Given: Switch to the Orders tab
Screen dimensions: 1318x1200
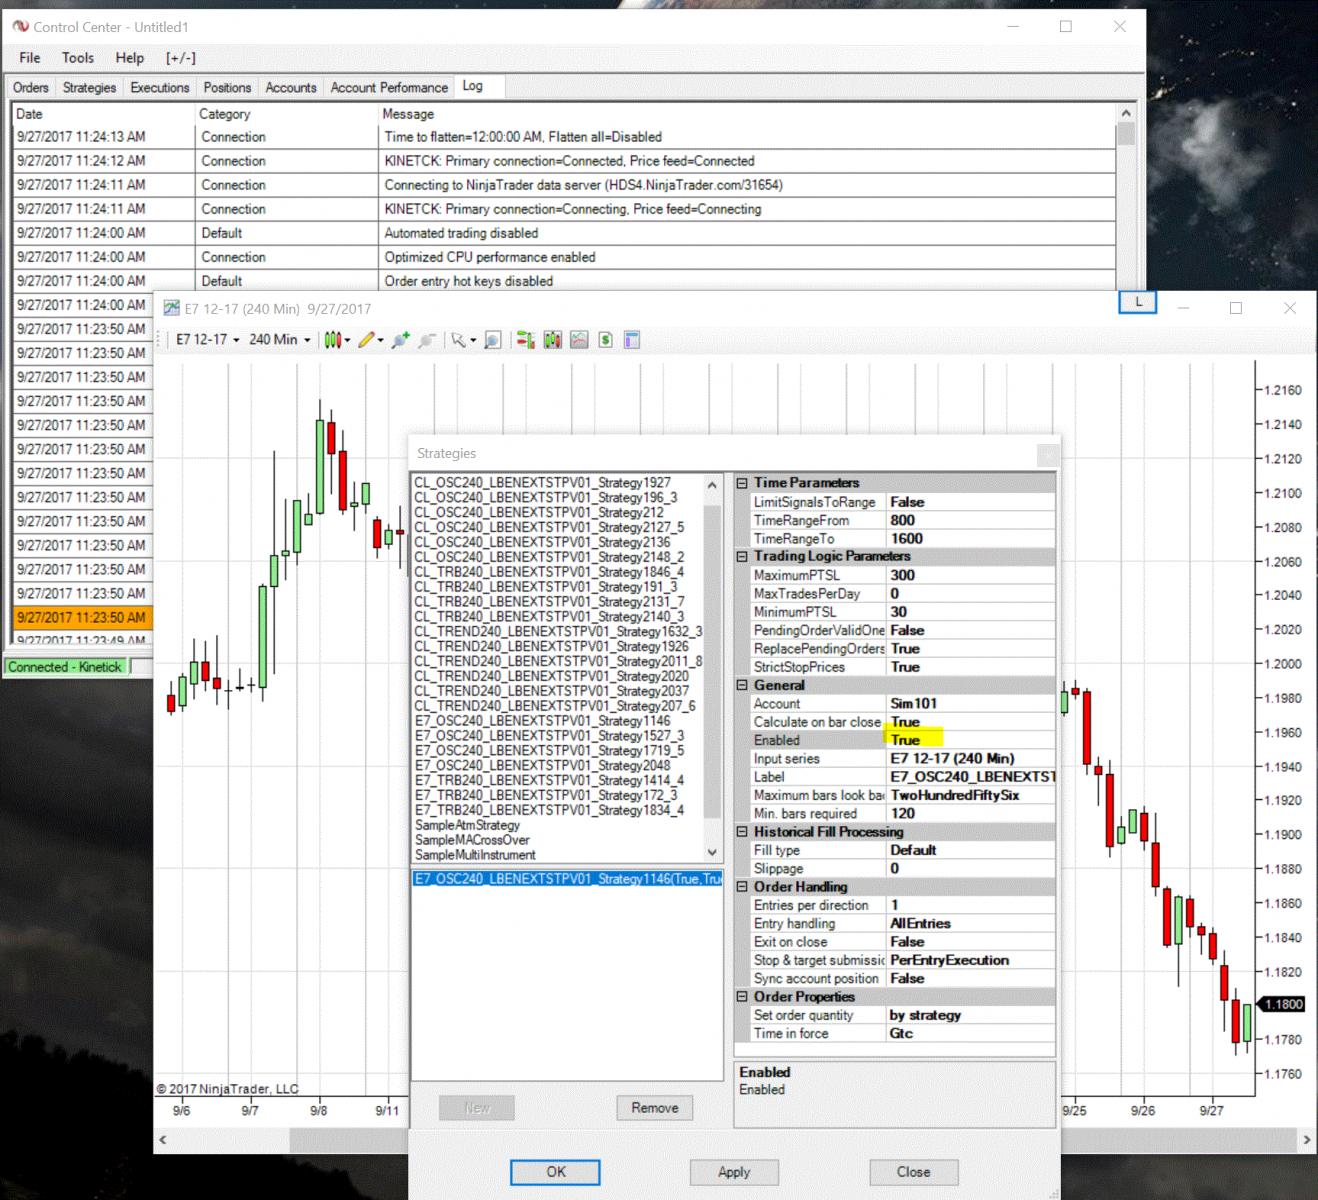Looking at the screenshot, I should (31, 88).
